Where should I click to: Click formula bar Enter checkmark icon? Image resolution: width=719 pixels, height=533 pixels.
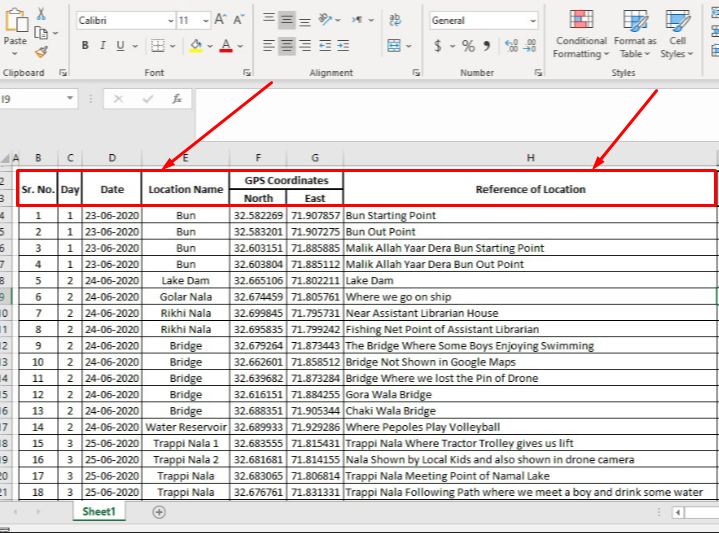[x=148, y=99]
